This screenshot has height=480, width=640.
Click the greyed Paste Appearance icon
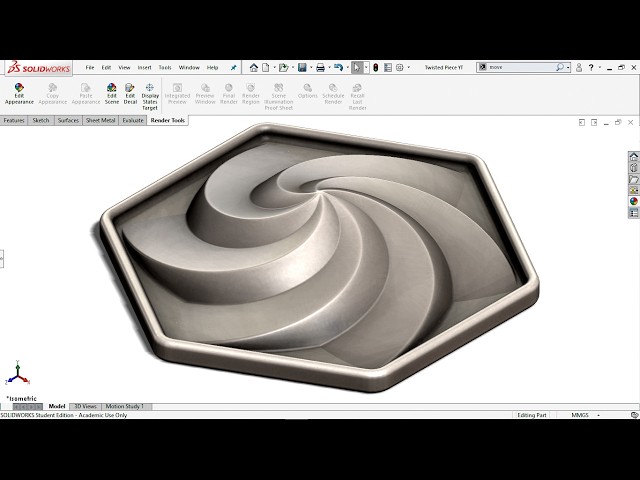click(x=86, y=94)
